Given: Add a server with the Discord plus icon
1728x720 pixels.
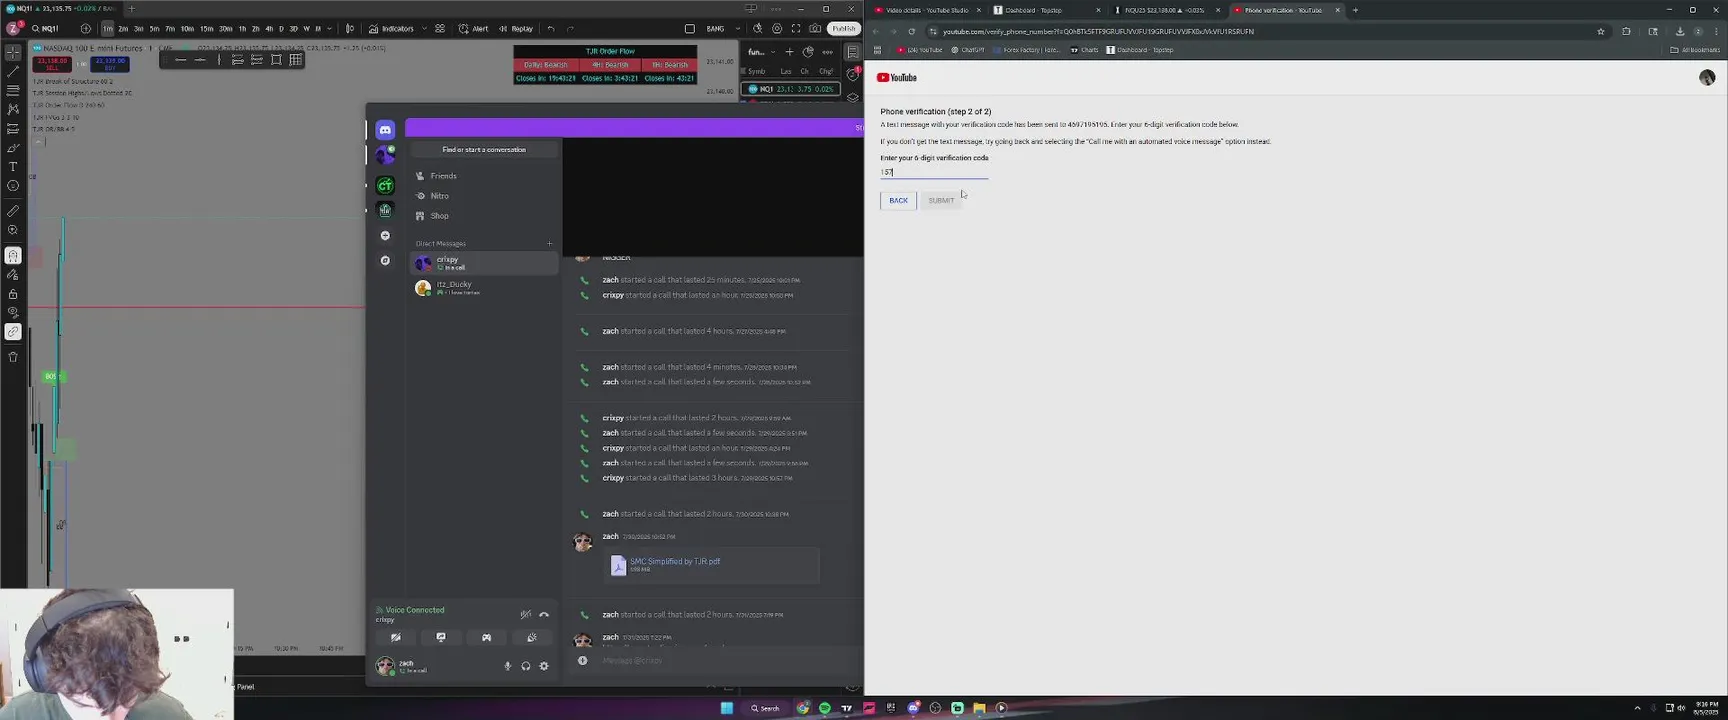Looking at the screenshot, I should 385,235.
